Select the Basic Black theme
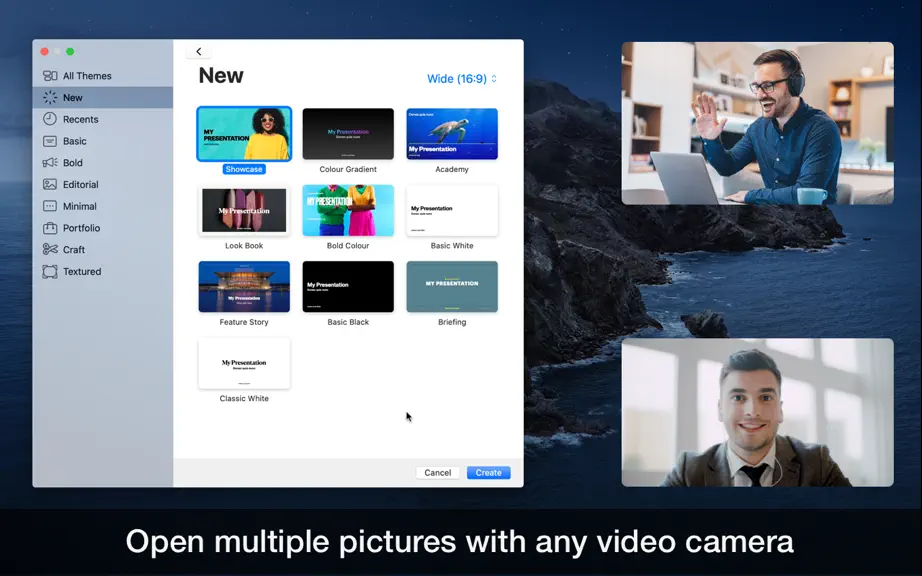Image resolution: width=922 pixels, height=576 pixels. pyautogui.click(x=348, y=287)
